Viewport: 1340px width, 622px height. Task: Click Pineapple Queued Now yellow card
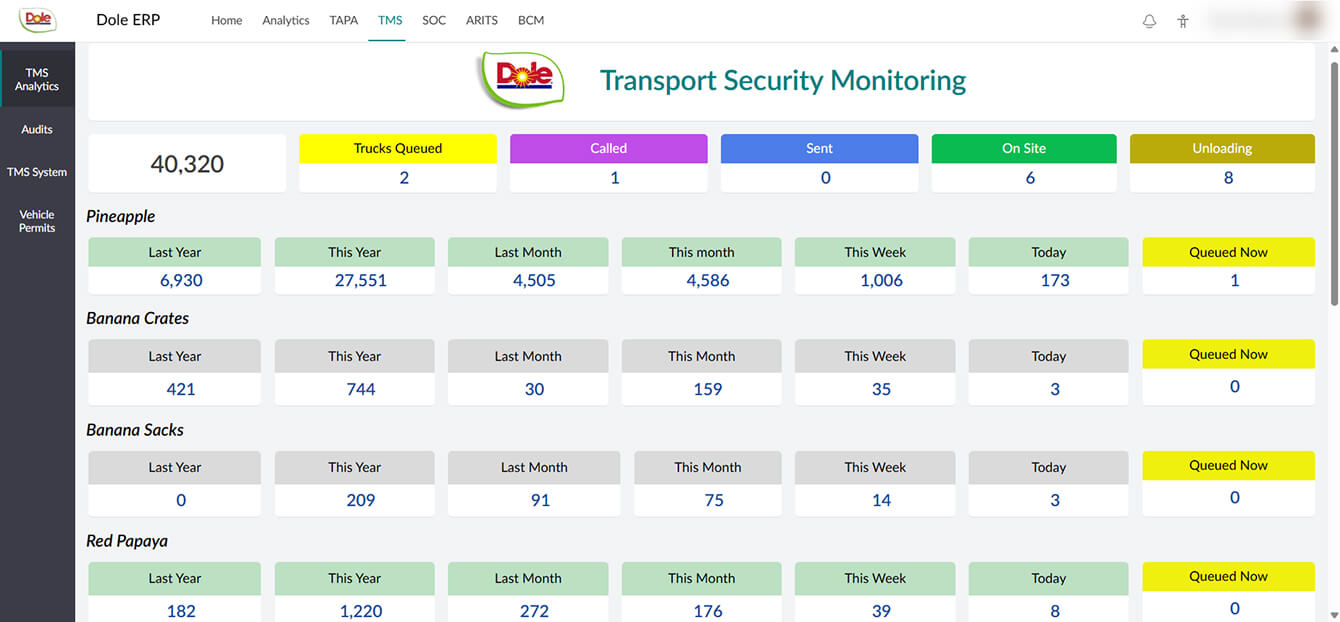[1229, 266]
